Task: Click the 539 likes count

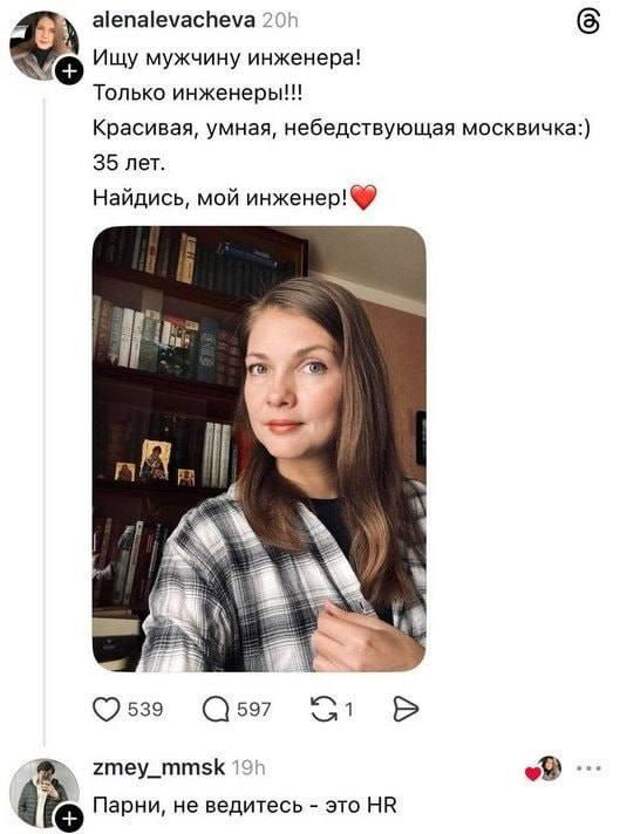Action: (145, 710)
